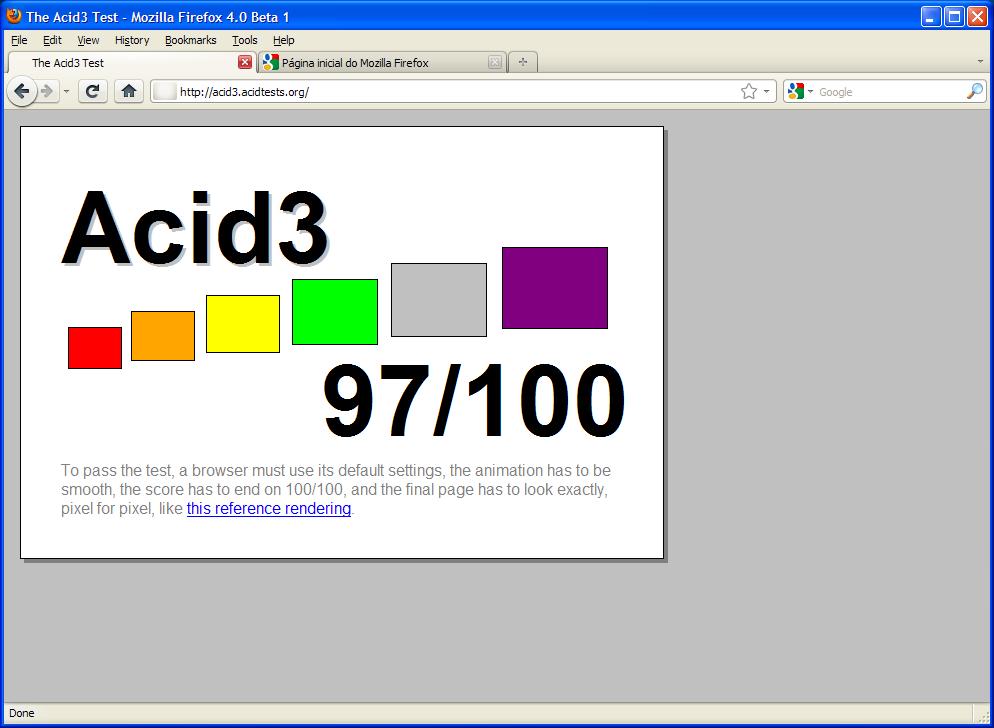Click the purple box in Acid3 test
The image size is (994, 728).
[x=555, y=288]
